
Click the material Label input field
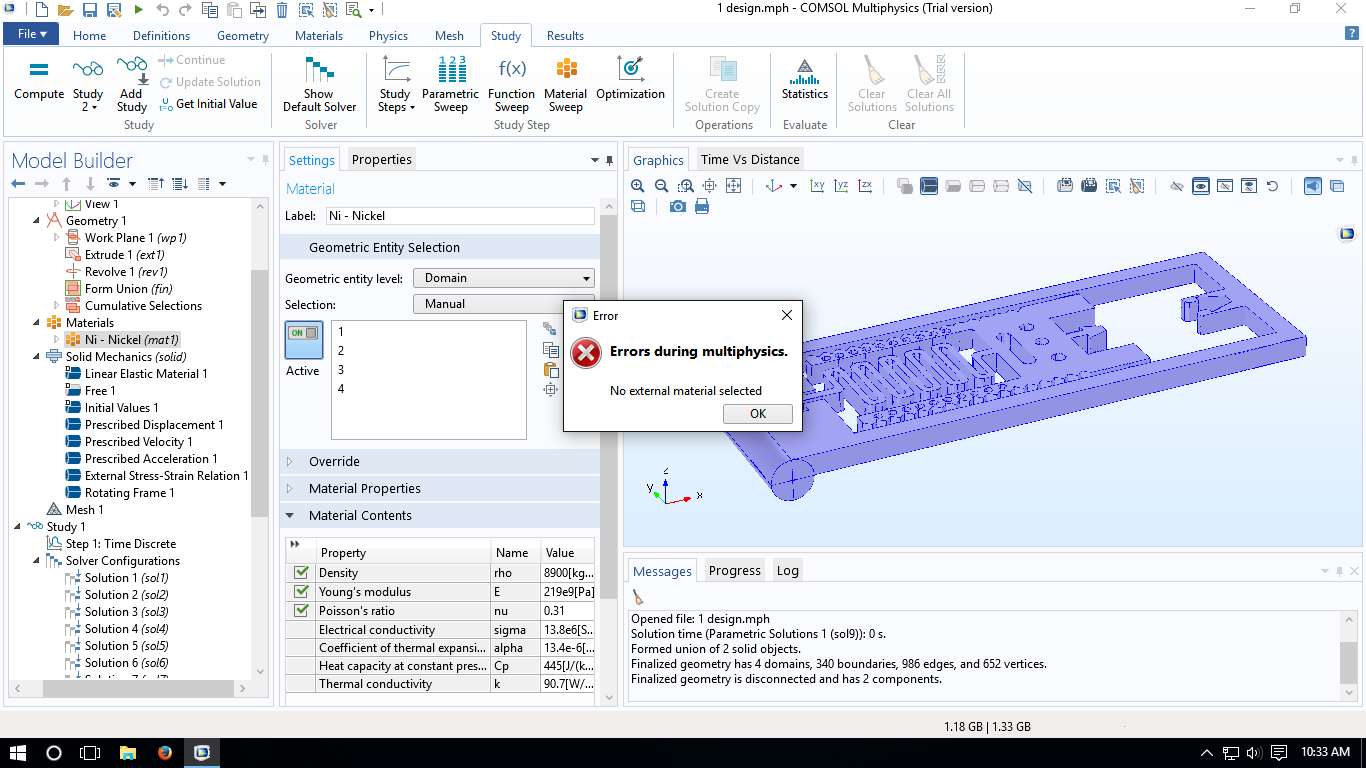459,216
